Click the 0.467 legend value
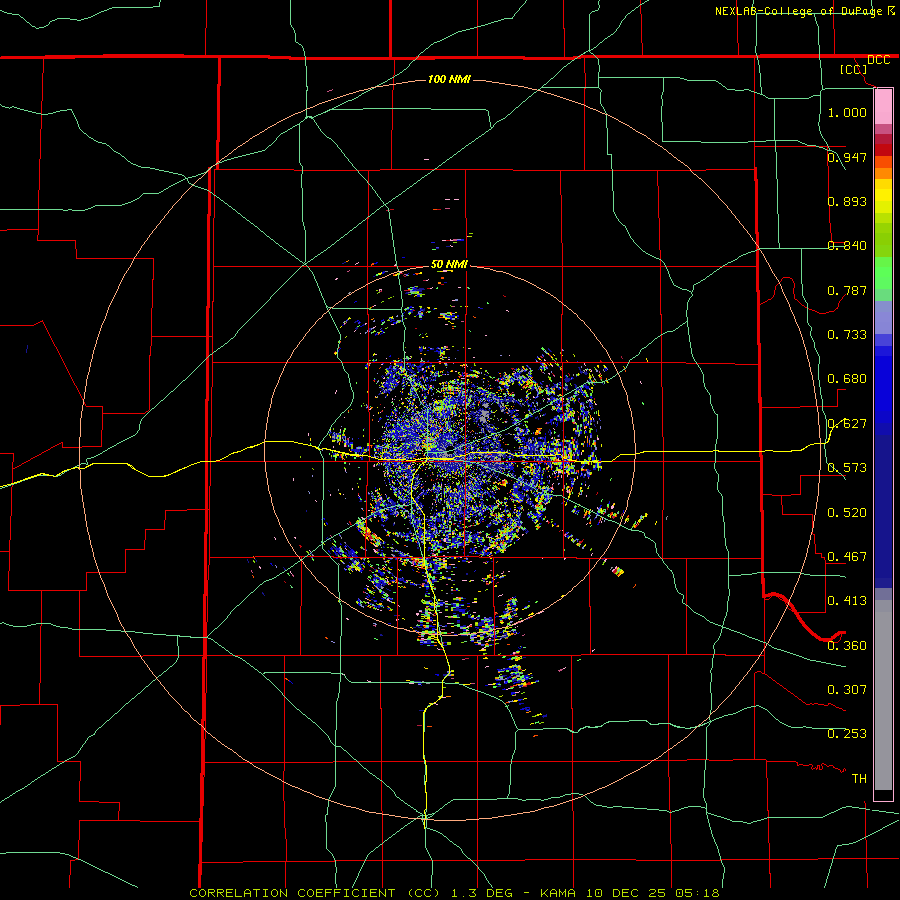Viewport: 900px width, 900px height. 847,557
